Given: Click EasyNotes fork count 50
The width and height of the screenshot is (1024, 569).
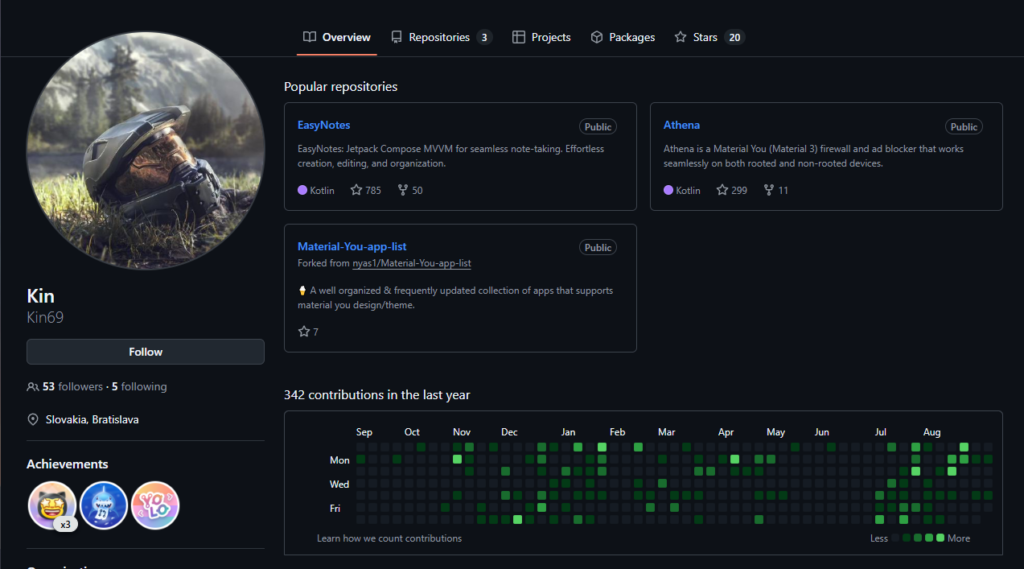Looking at the screenshot, I should (410, 190).
